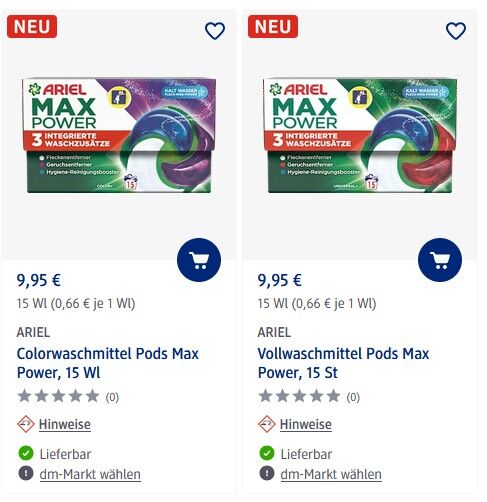Click hazard warning icon on Colorwaschmittel card
The width and height of the screenshot is (487, 502).
[26, 424]
